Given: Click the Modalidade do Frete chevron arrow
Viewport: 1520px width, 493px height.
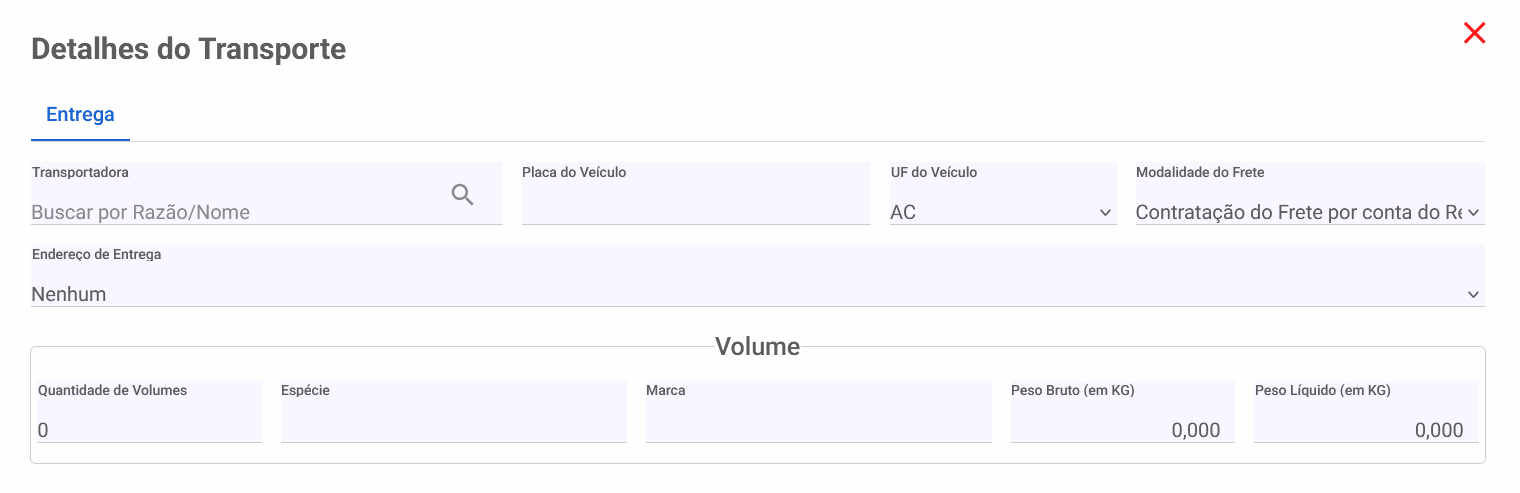Looking at the screenshot, I should pyautogui.click(x=1473, y=213).
